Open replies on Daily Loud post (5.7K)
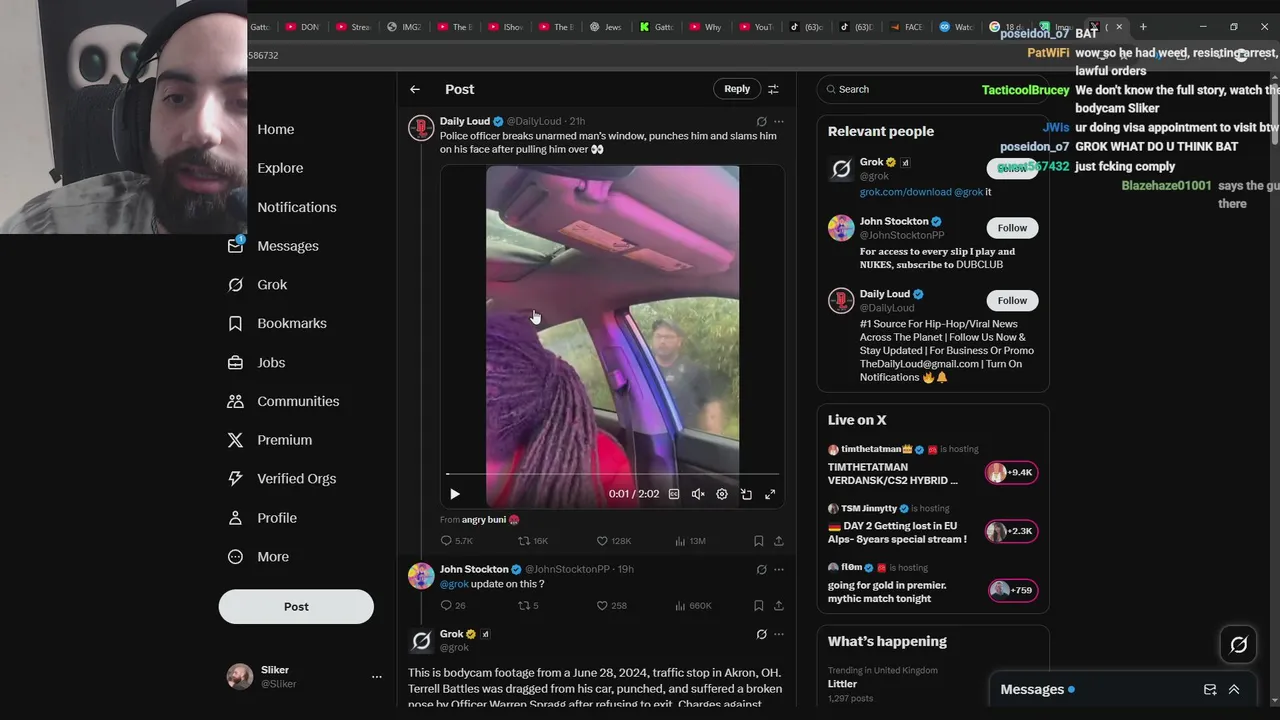This screenshot has width=1280, height=720. [x=457, y=541]
